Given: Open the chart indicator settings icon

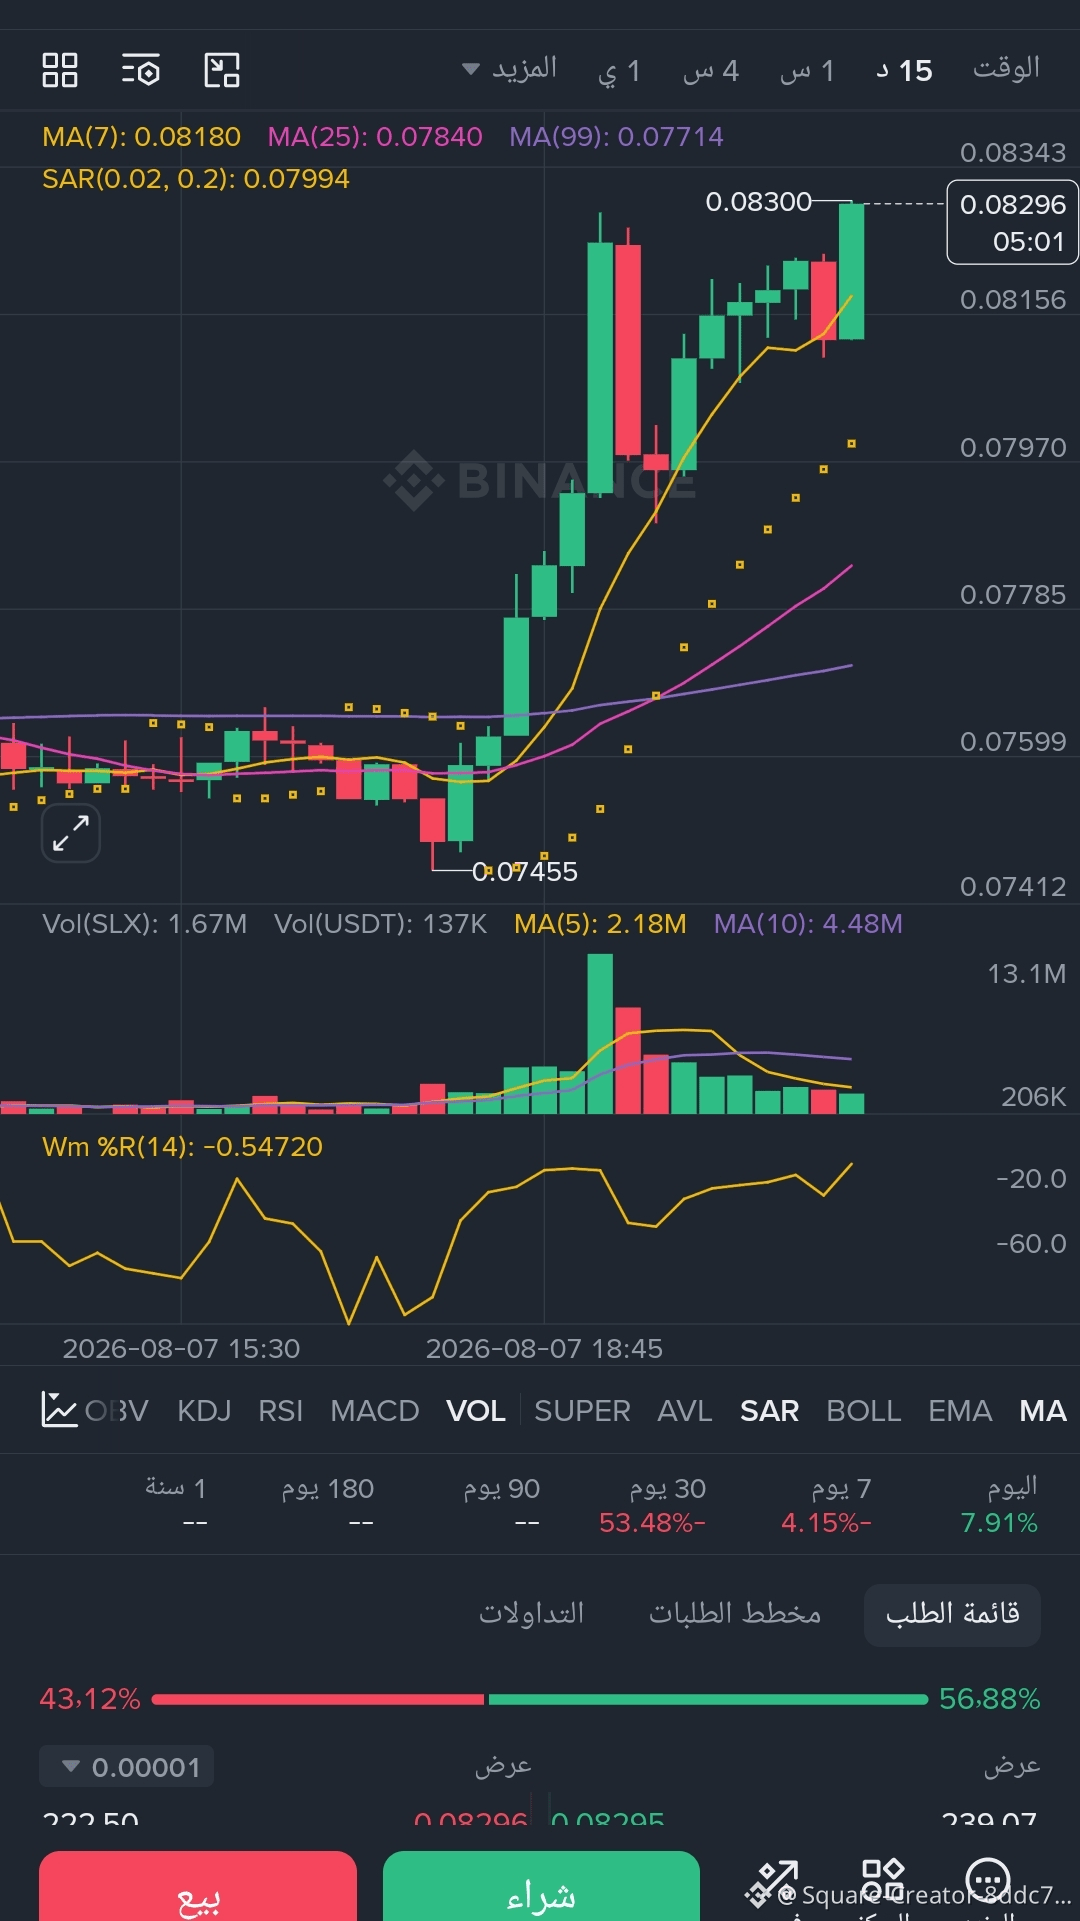Looking at the screenshot, I should tap(141, 70).
